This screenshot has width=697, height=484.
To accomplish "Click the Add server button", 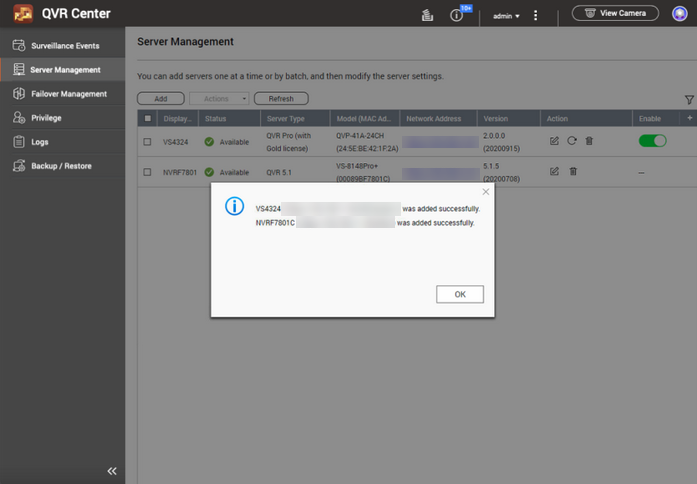I will point(161,99).
